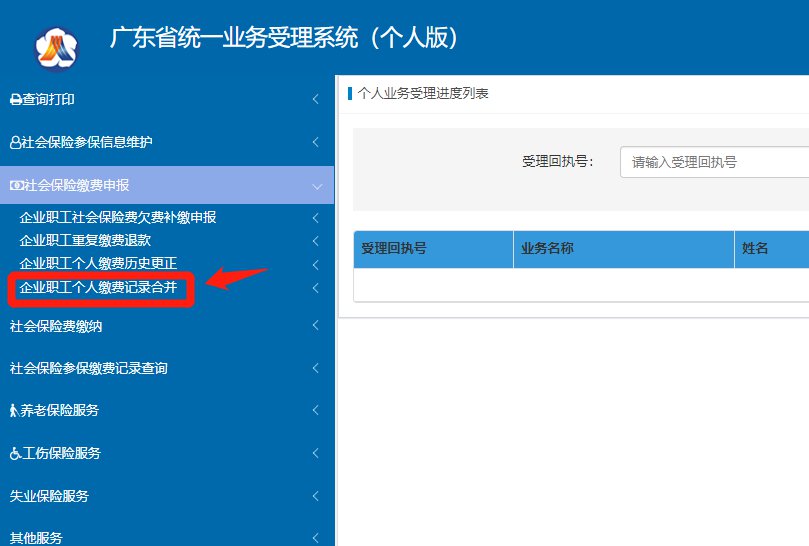Click the money icon beside 社会保险缴费申报
809x546 pixels.
[x=17, y=185]
